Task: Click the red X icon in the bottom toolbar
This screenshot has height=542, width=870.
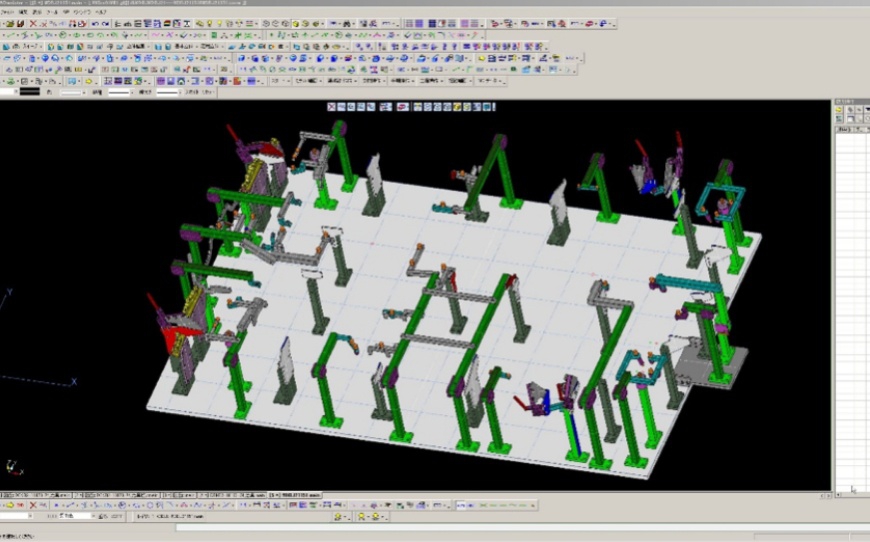Action: tap(31, 505)
